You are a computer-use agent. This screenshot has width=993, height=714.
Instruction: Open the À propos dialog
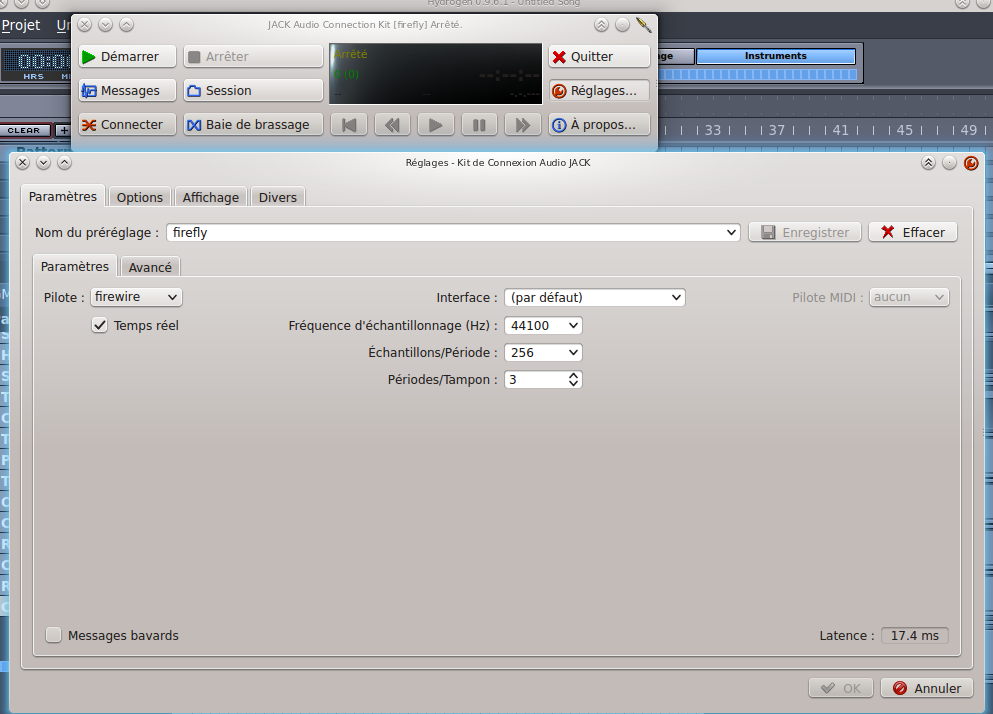click(x=599, y=125)
